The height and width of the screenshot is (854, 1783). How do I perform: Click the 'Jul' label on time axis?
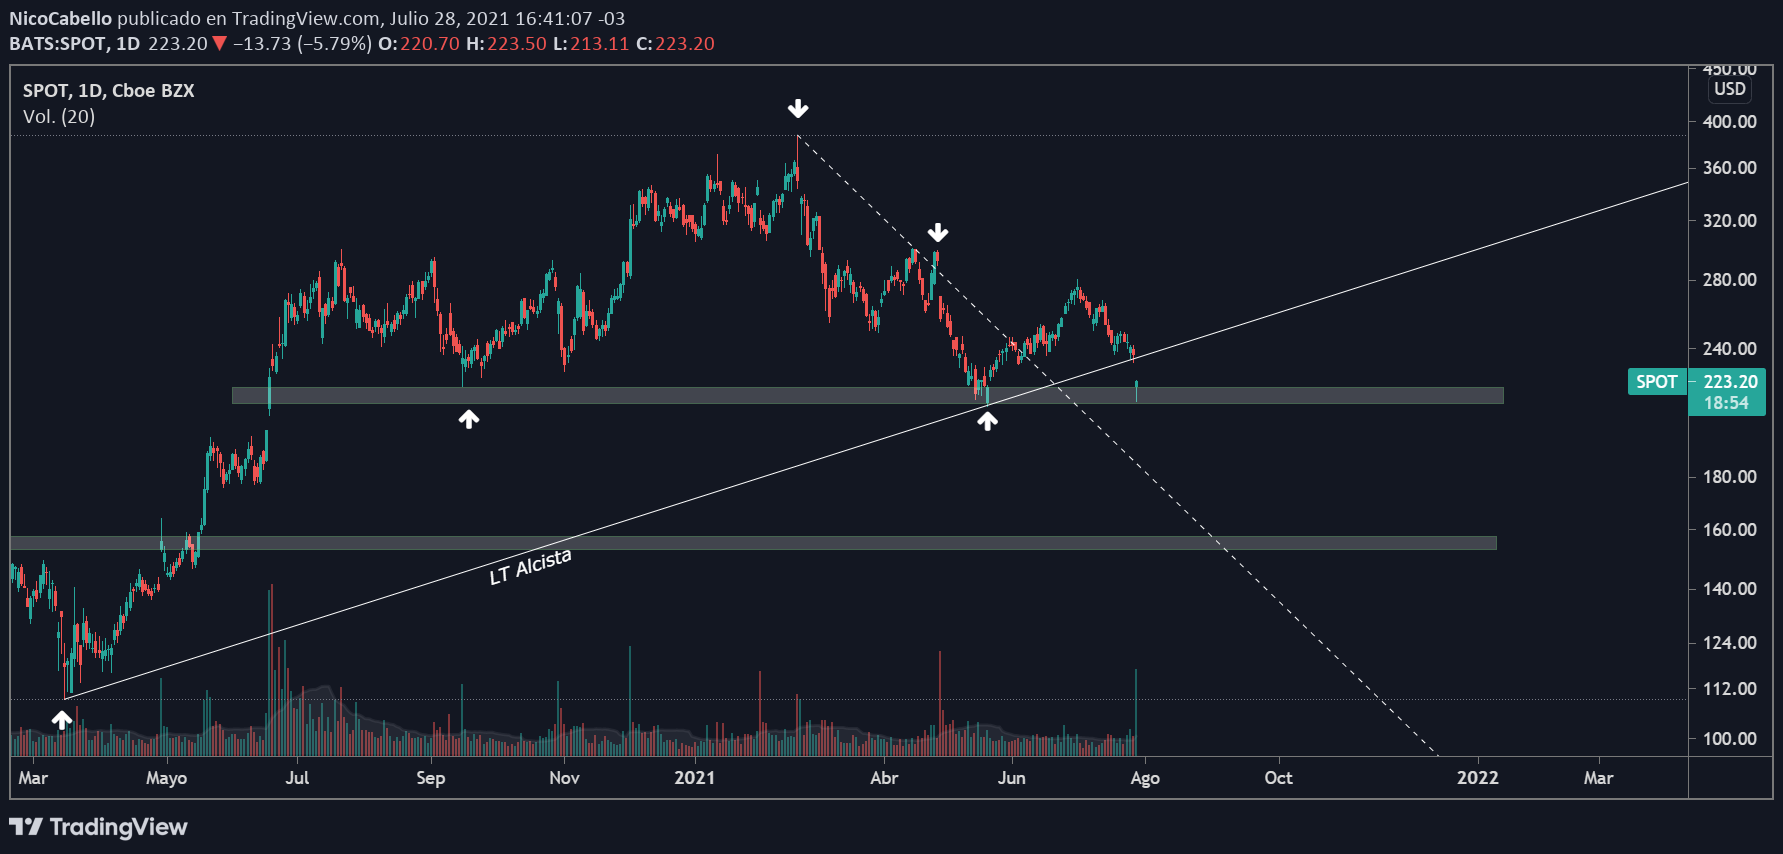[x=297, y=777]
